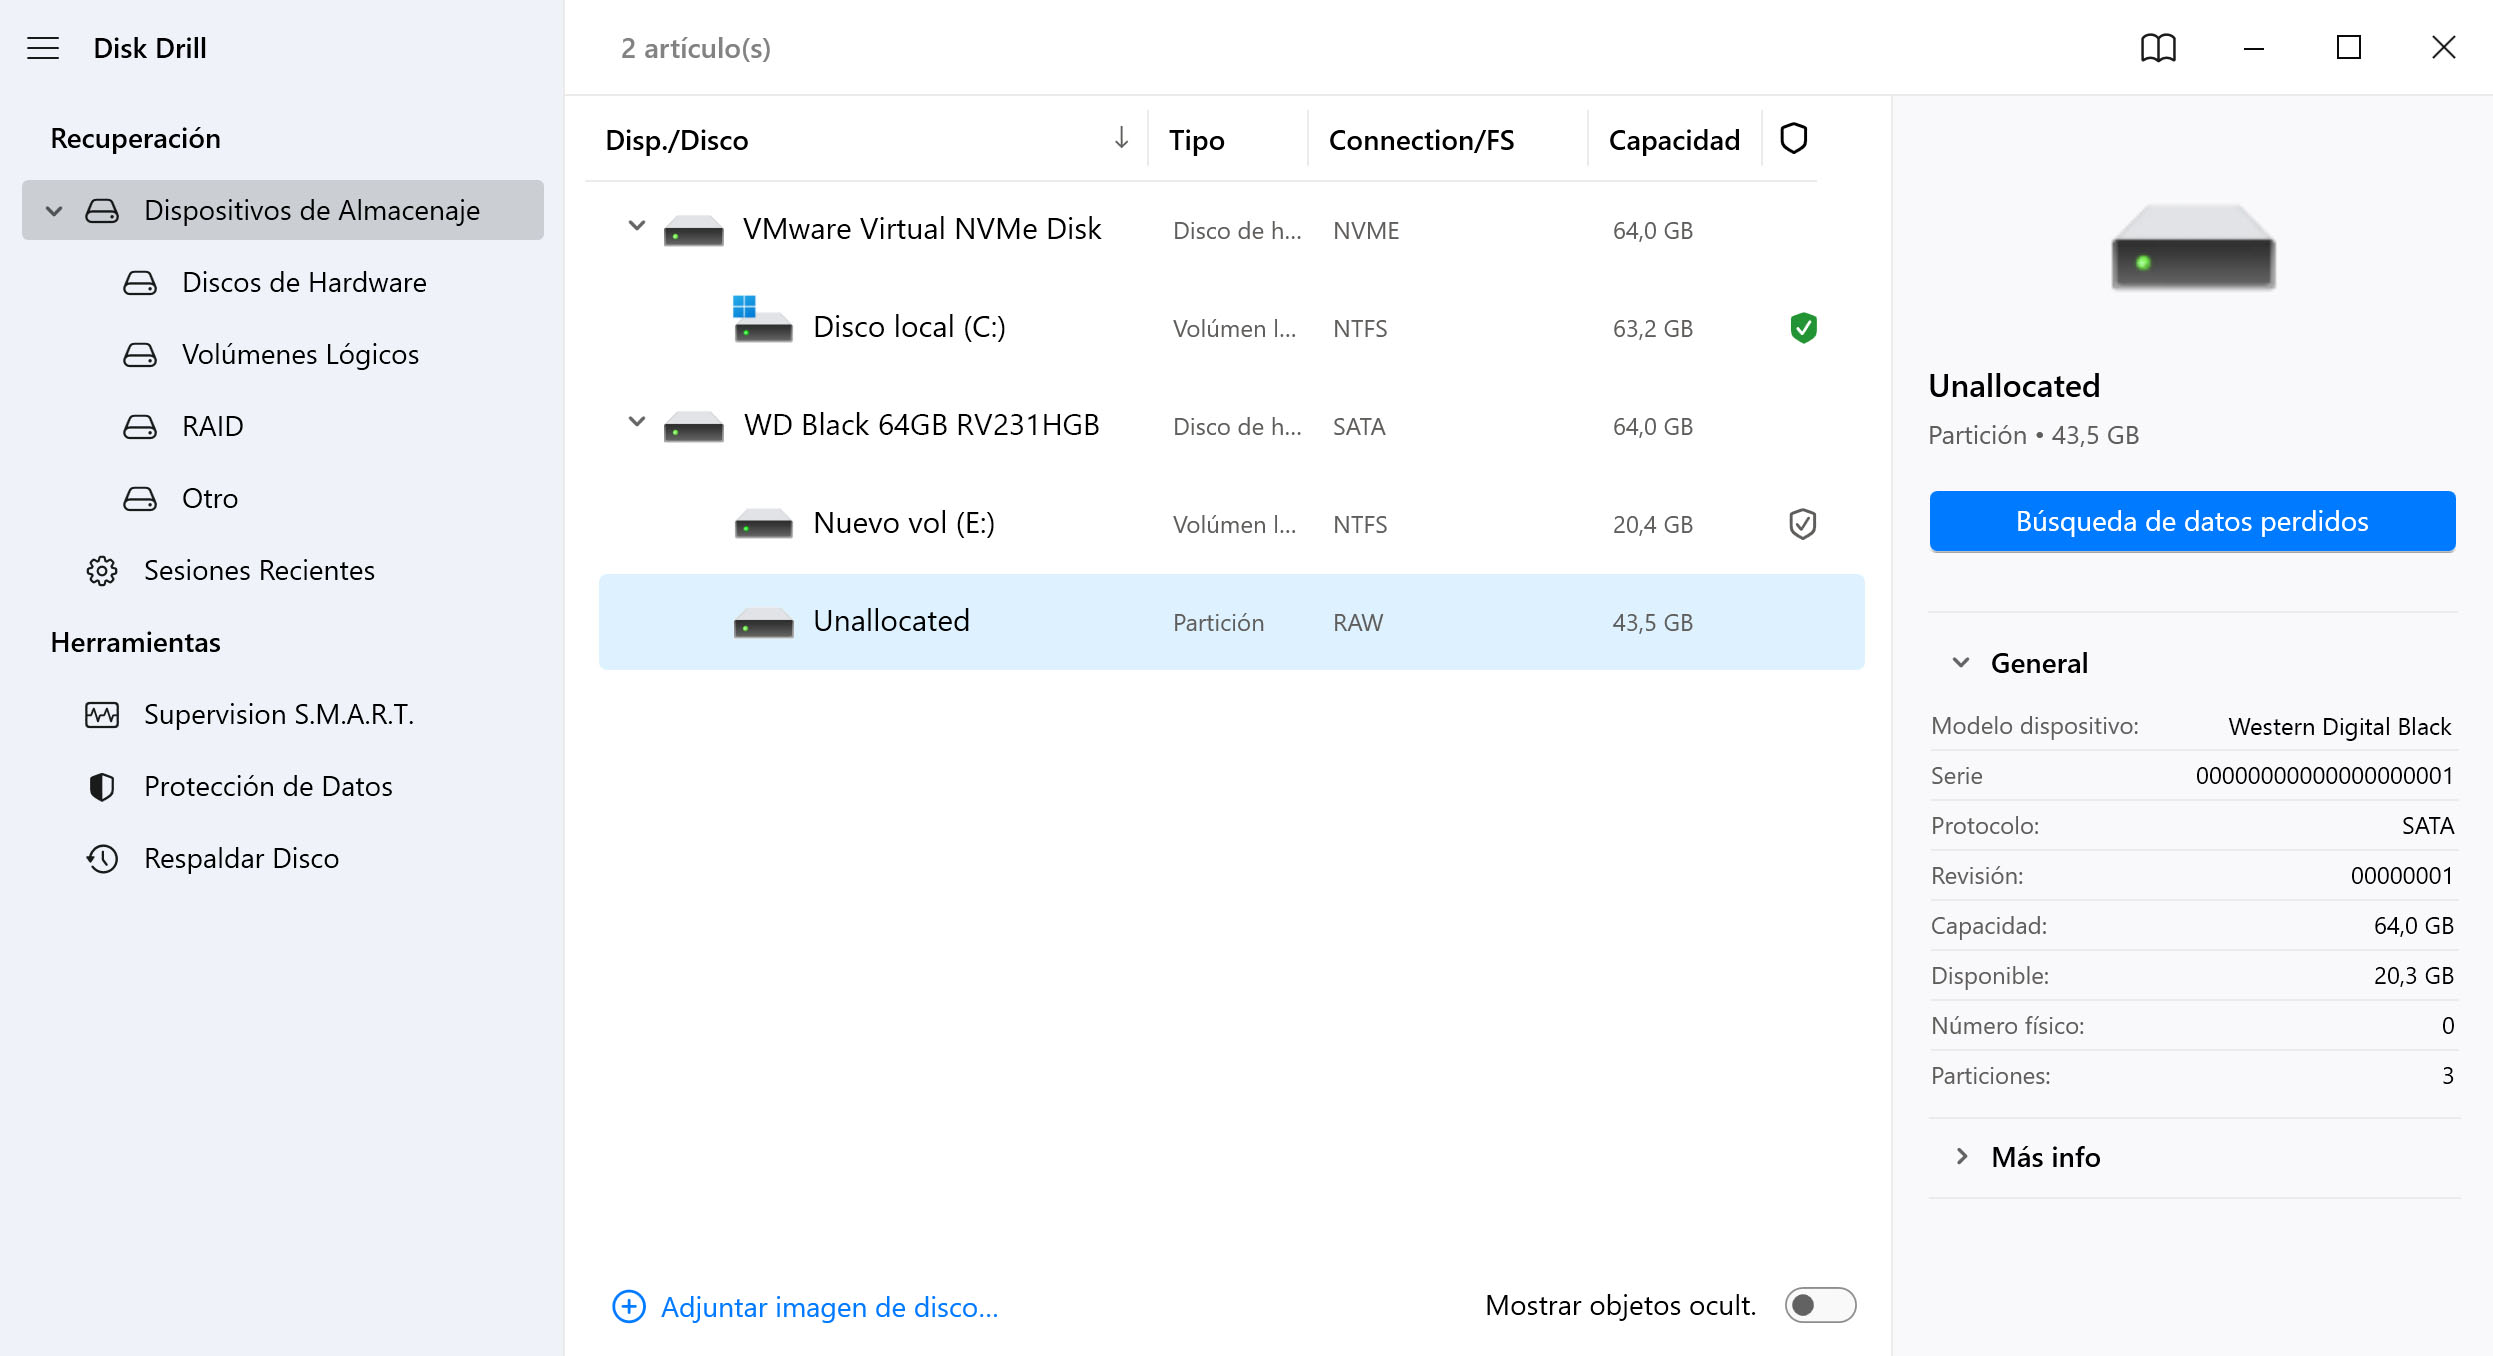Click the WD Black 64GB drive icon
Screen dimensions: 2493x1356
[693, 427]
